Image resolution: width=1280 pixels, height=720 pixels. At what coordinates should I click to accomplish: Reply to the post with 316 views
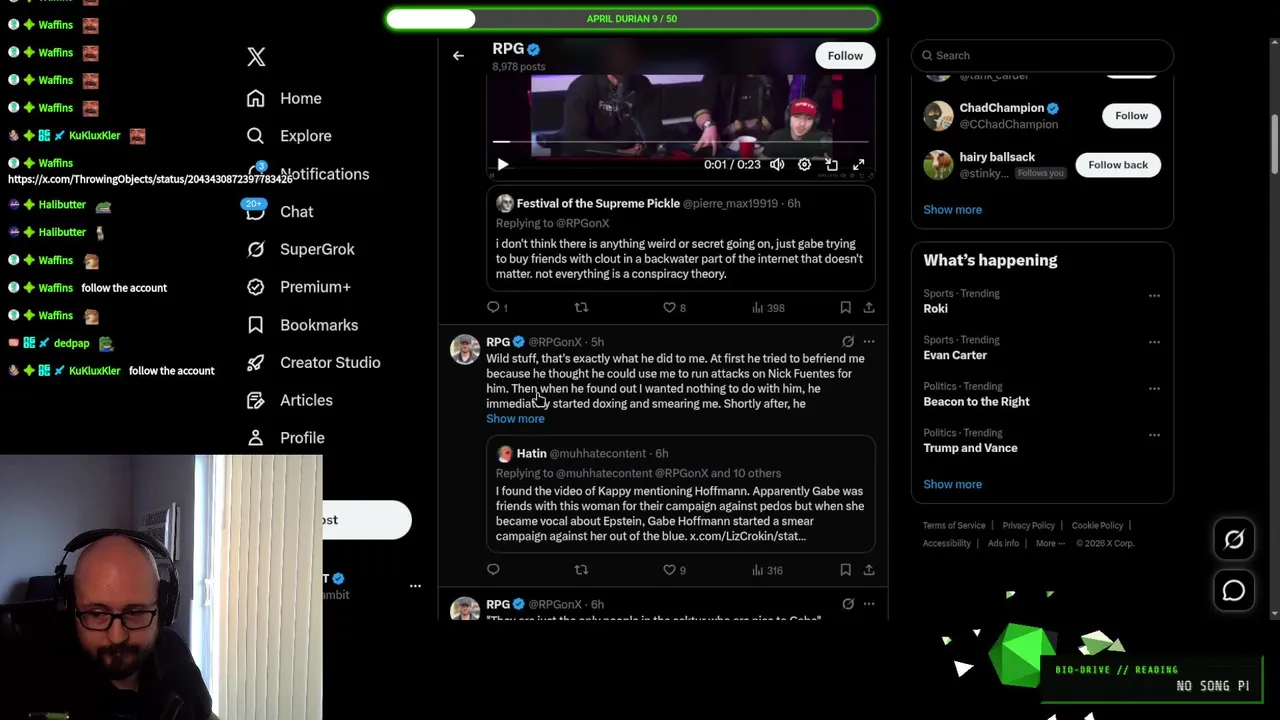(493, 570)
